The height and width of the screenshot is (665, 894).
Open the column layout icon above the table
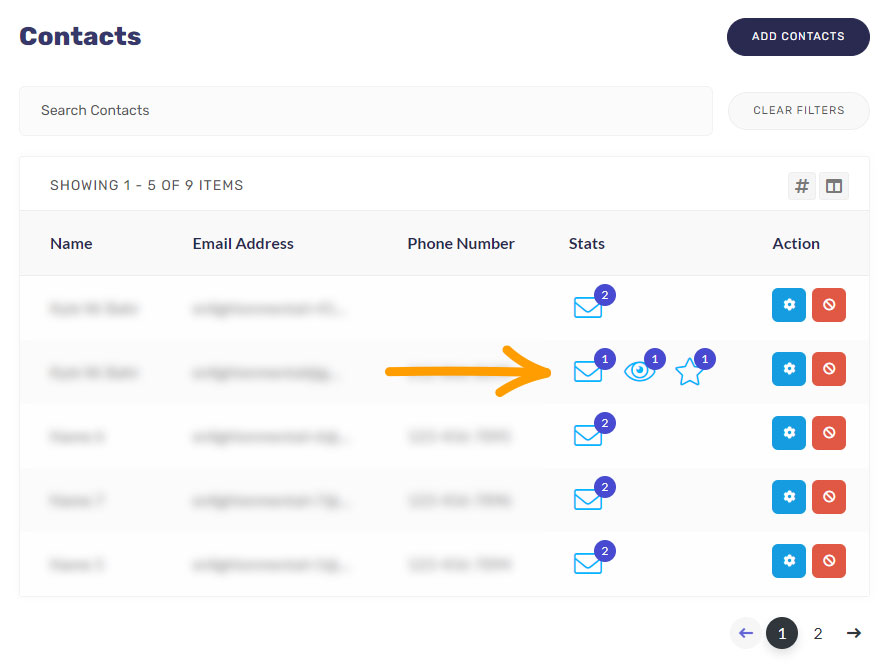(x=834, y=186)
